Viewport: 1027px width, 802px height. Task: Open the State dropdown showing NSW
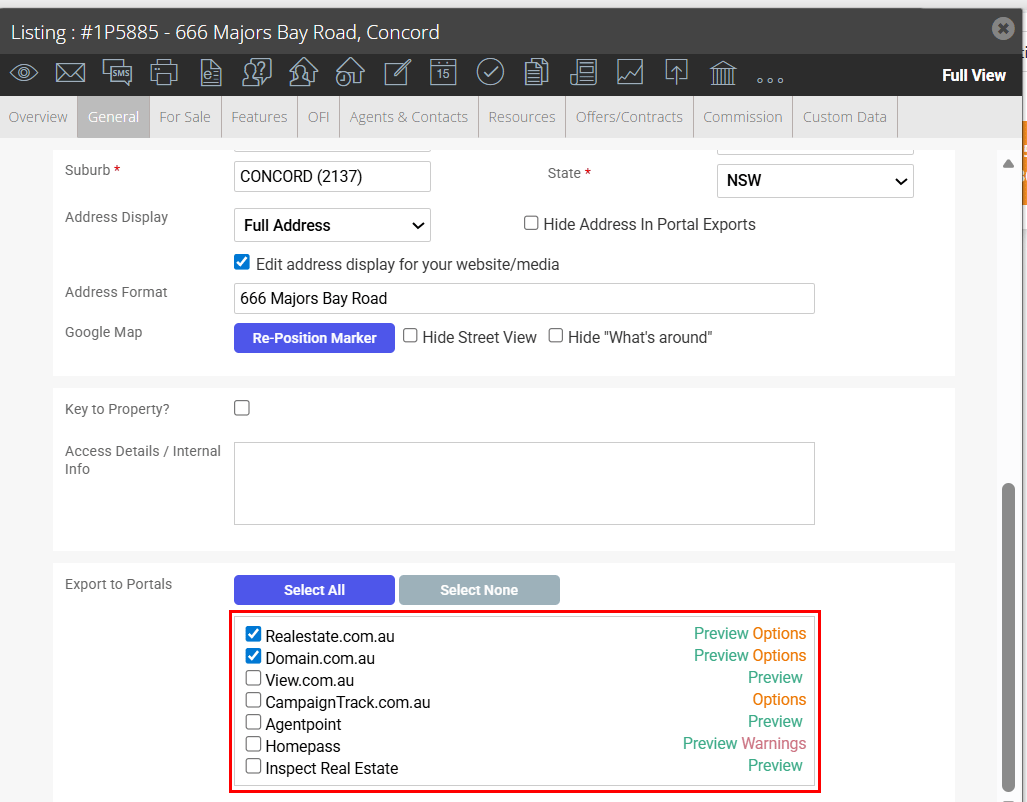pos(815,181)
